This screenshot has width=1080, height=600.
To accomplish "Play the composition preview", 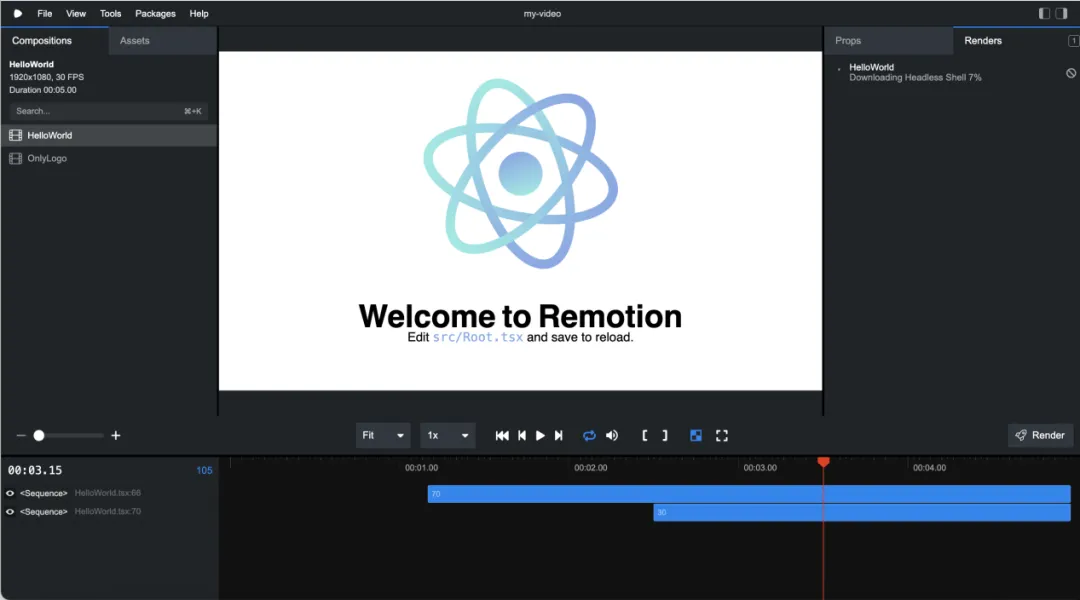I will coord(541,435).
